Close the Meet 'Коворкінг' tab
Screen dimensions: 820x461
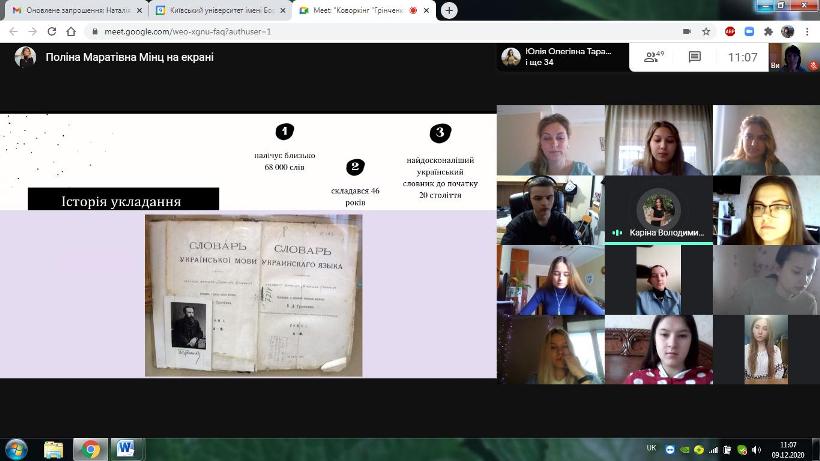click(426, 10)
